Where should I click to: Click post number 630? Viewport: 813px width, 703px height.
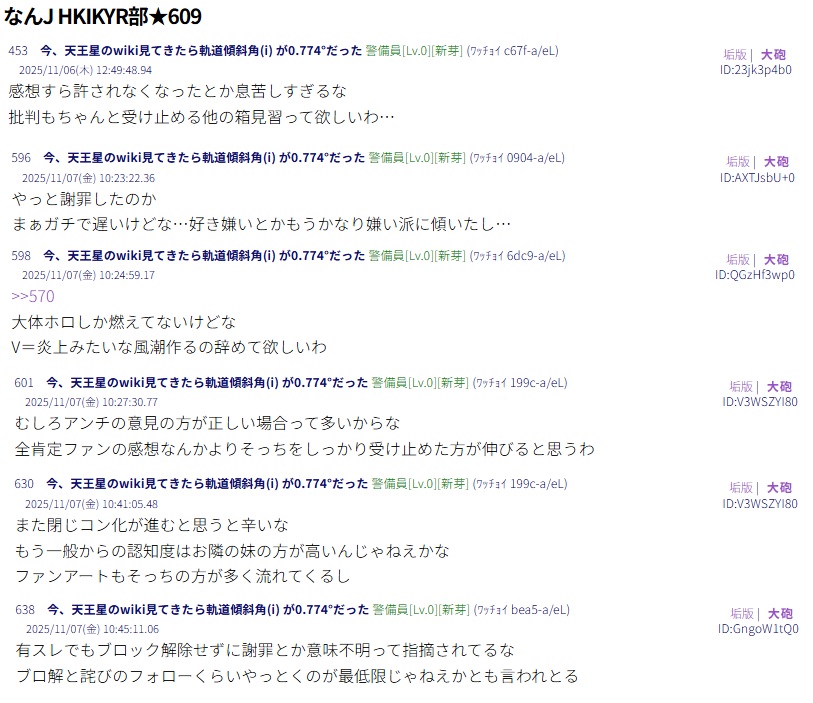click(x=24, y=484)
